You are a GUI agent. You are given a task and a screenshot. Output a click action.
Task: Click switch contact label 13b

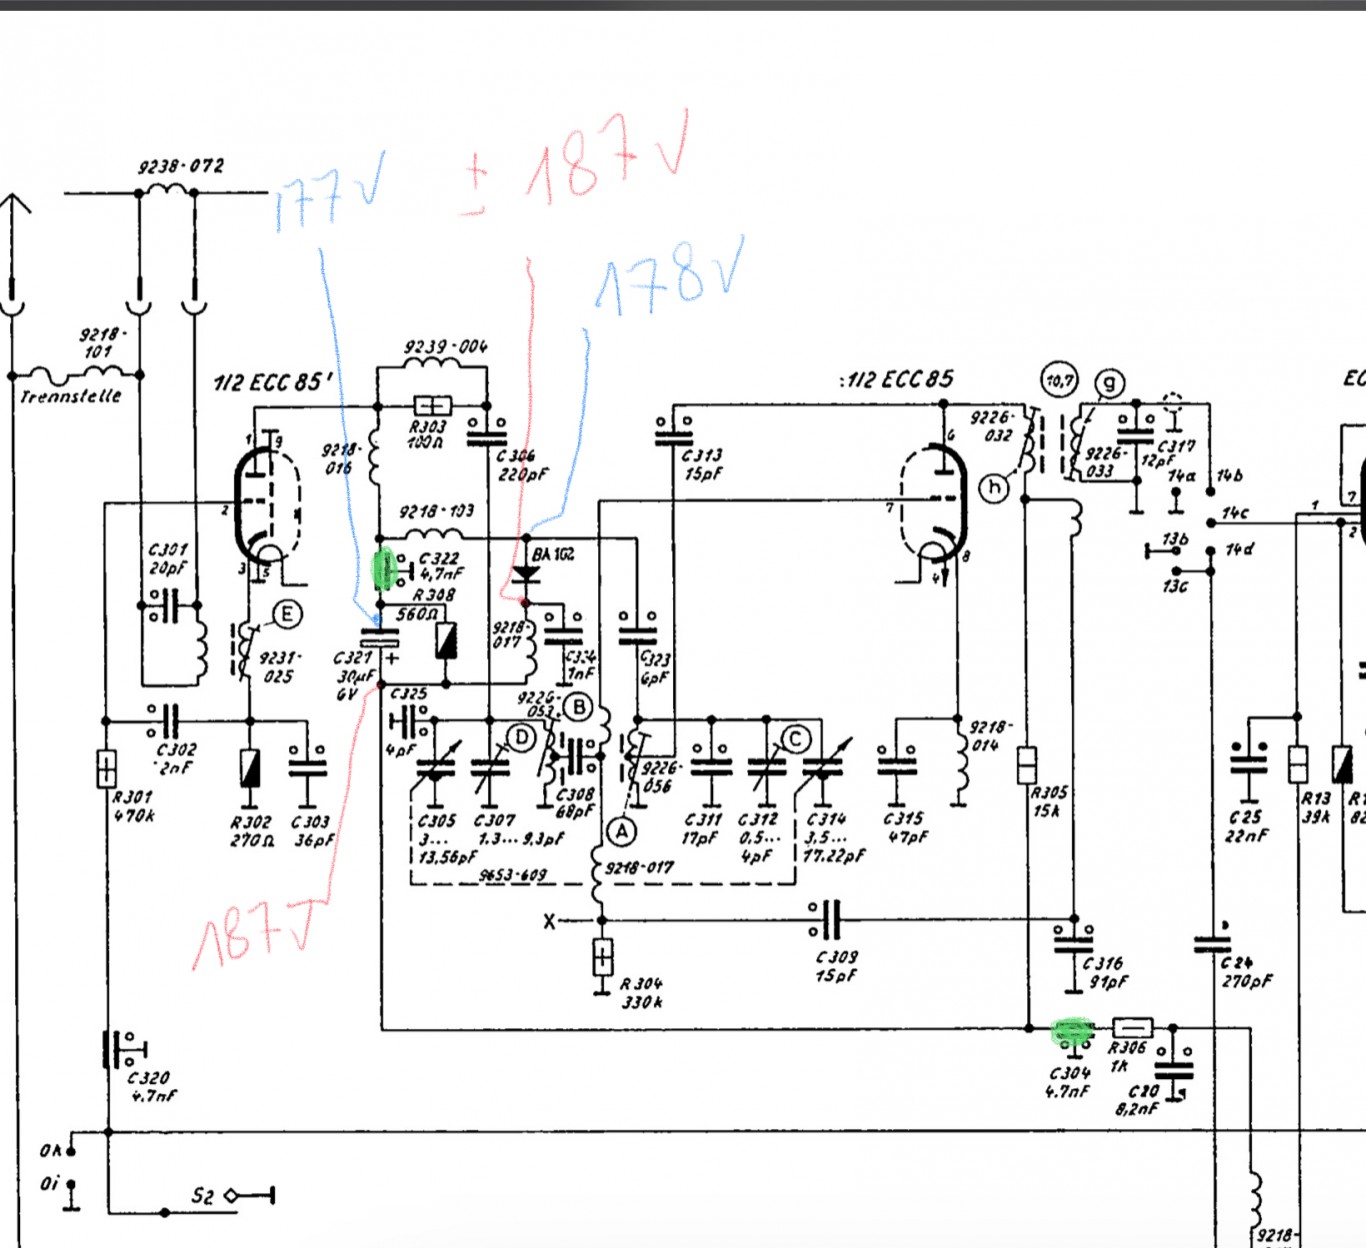coord(1175,540)
